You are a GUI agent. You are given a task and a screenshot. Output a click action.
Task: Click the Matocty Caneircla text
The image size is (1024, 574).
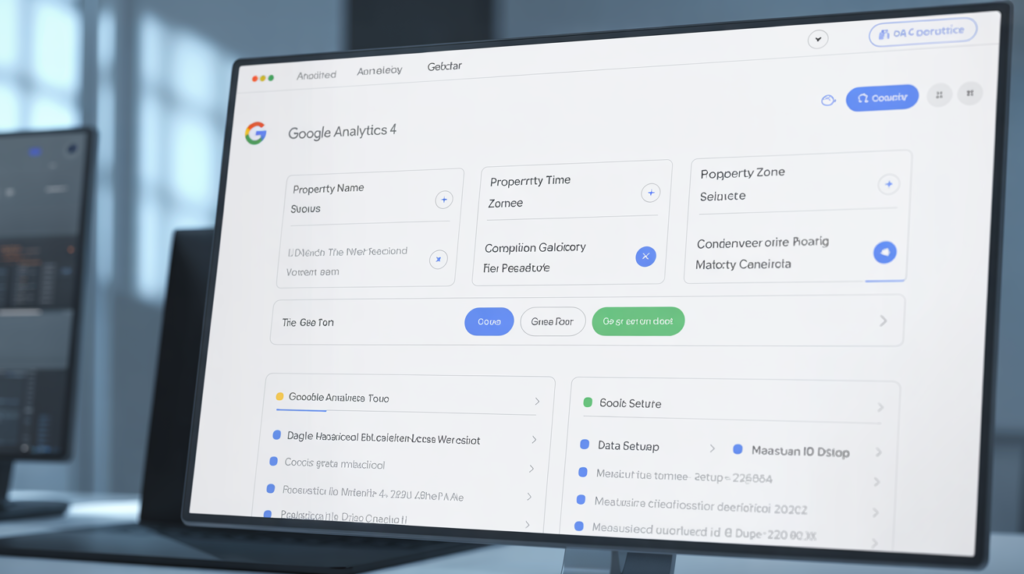[x=743, y=264]
